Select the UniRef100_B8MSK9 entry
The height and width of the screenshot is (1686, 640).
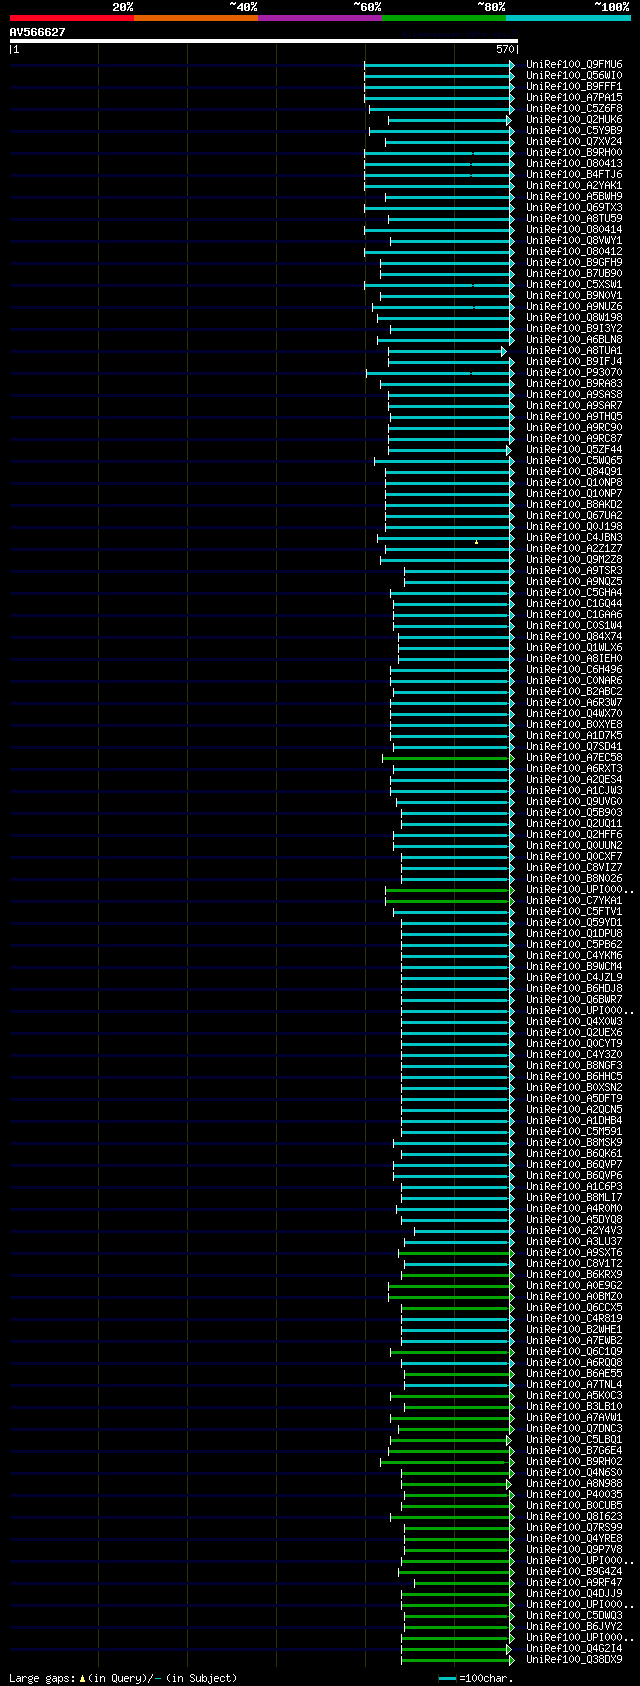point(574,1142)
